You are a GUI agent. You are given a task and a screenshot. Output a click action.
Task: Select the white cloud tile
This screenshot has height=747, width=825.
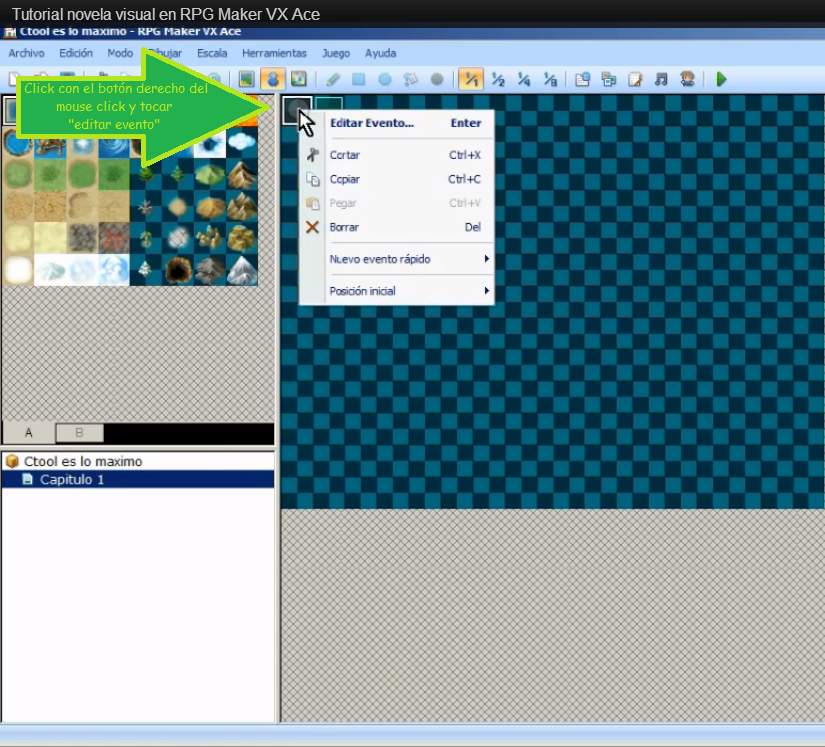tap(242, 142)
